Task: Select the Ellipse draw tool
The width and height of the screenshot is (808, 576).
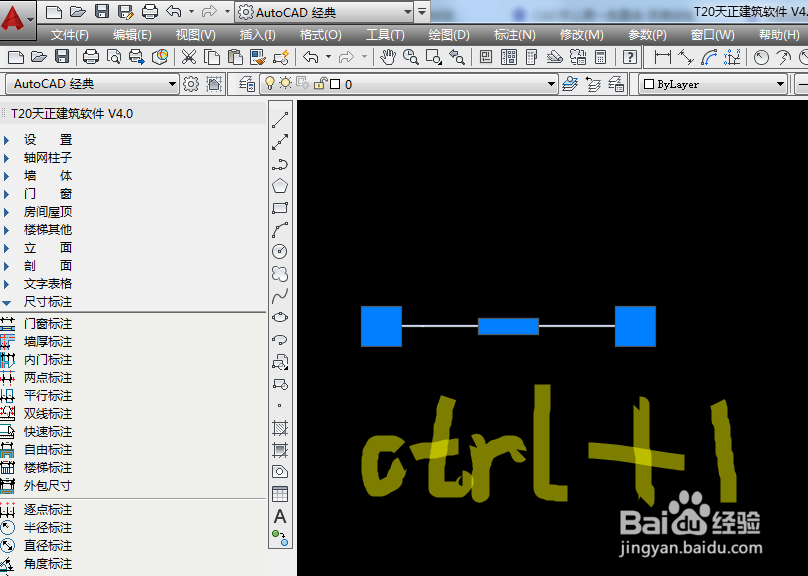Action: [x=280, y=317]
